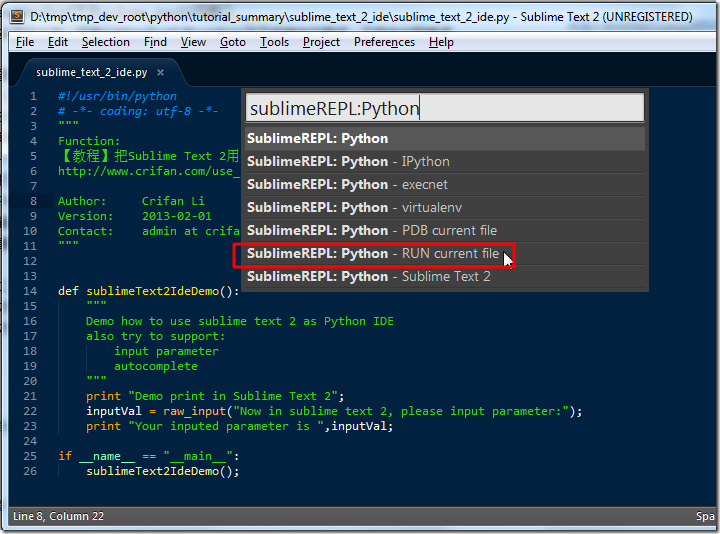Screen dimensions: 720x534
Task: Click the 'Crifan Li' author name
Action: 173,201
